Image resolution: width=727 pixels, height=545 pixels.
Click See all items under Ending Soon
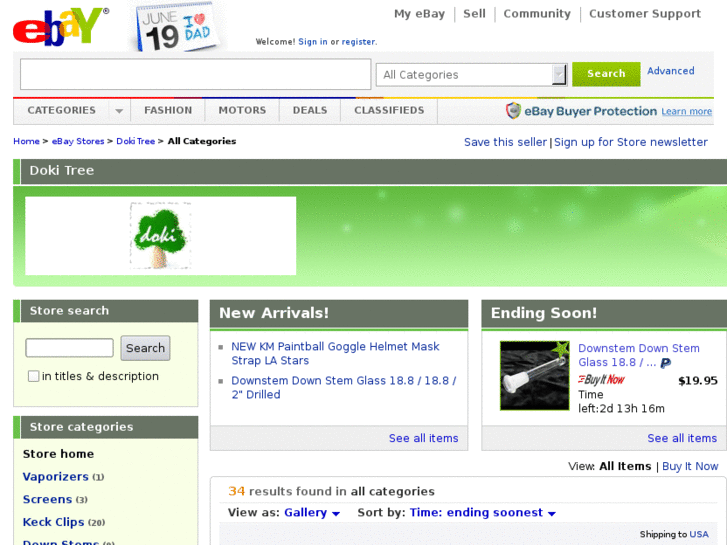click(682, 438)
